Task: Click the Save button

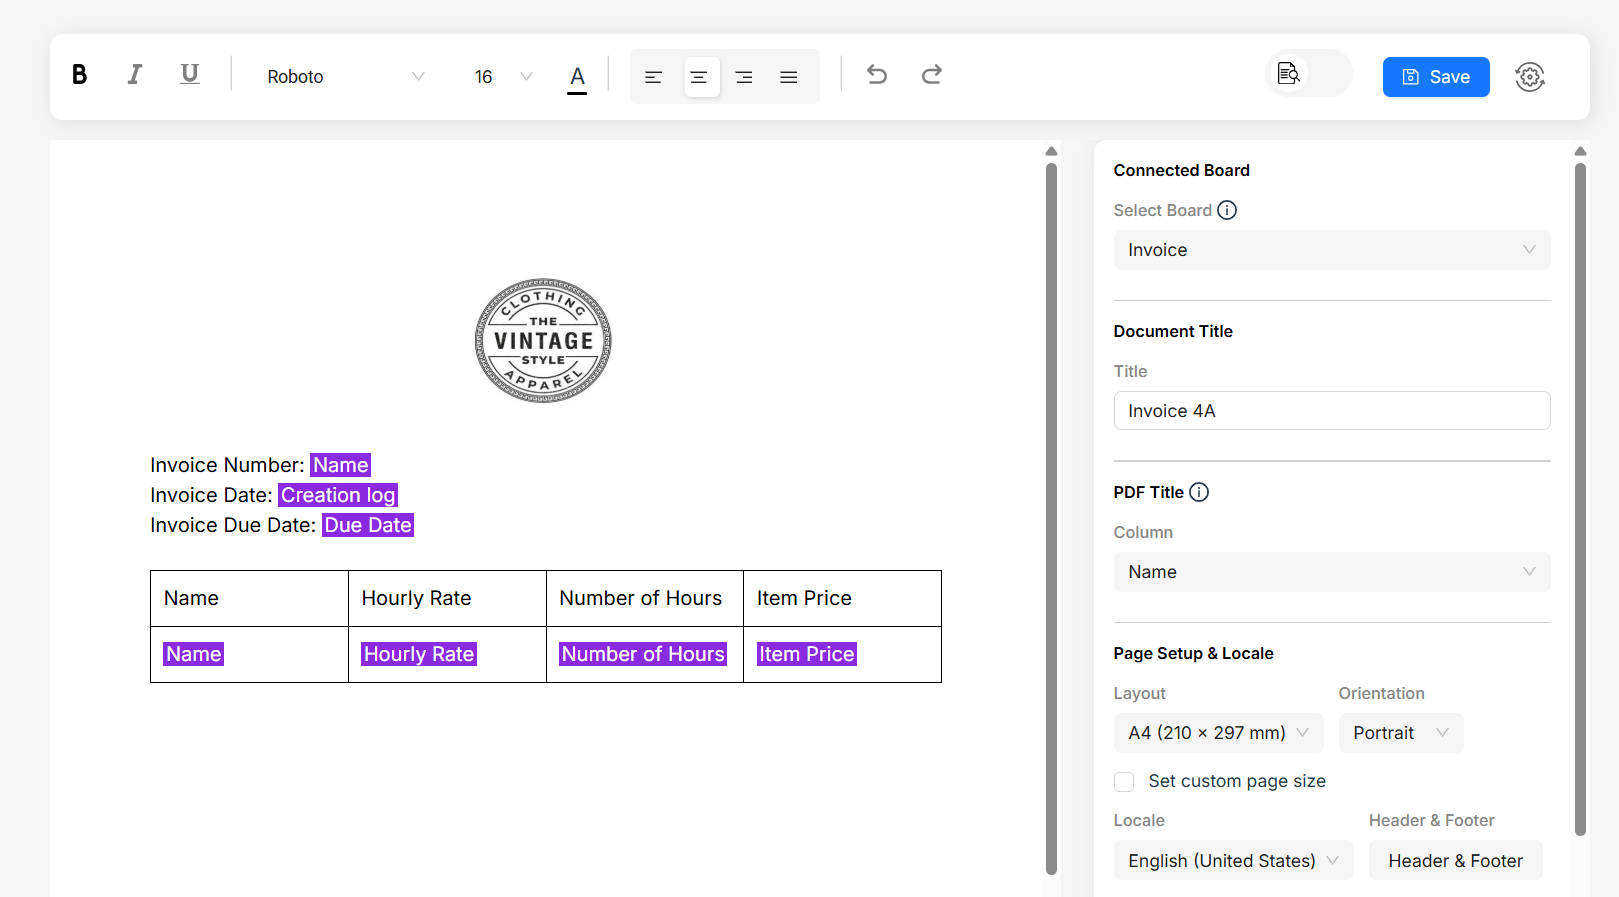Action: click(x=1435, y=77)
